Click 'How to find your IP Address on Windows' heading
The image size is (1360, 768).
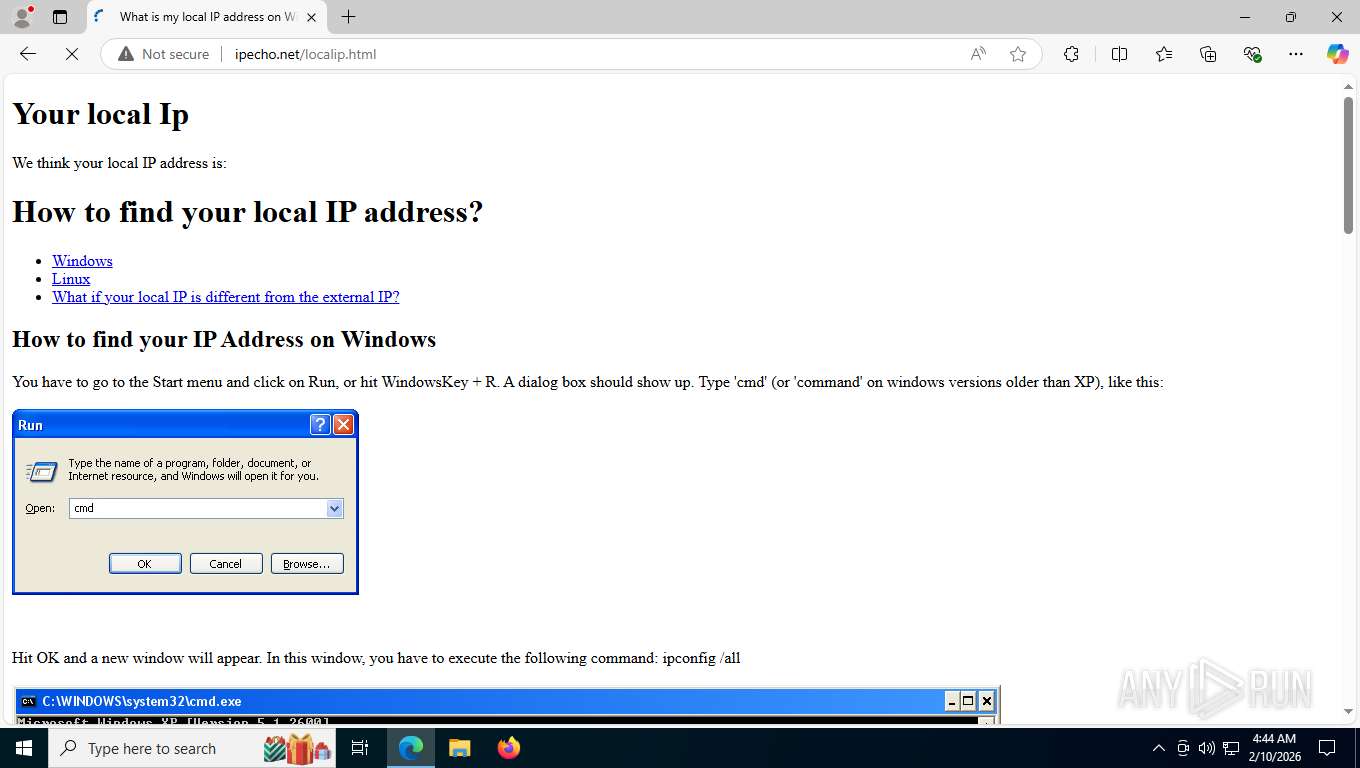coord(224,339)
